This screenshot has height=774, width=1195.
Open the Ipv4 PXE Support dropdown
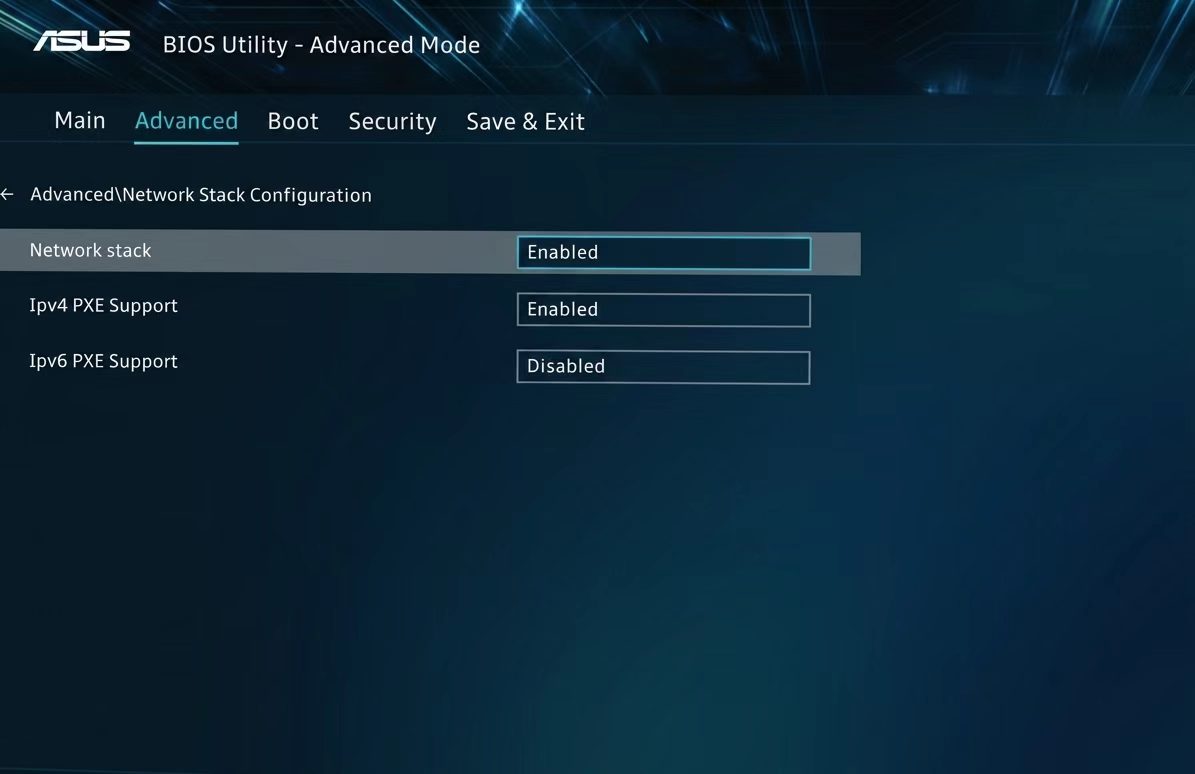pos(664,310)
